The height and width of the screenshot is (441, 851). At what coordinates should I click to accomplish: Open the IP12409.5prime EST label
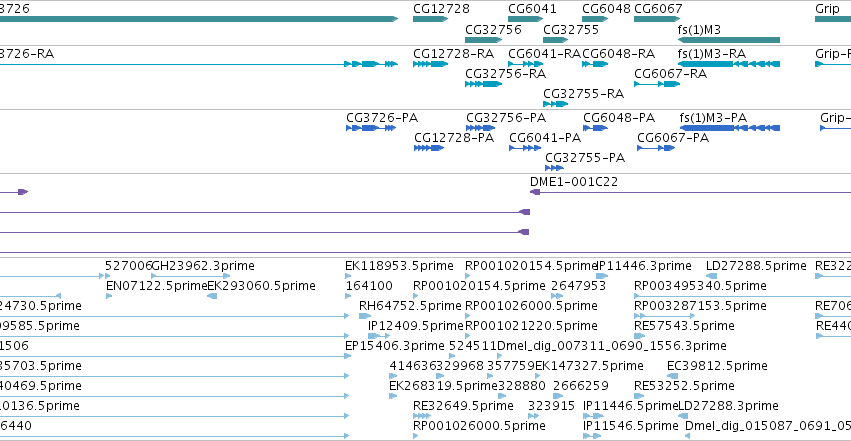pos(416,326)
